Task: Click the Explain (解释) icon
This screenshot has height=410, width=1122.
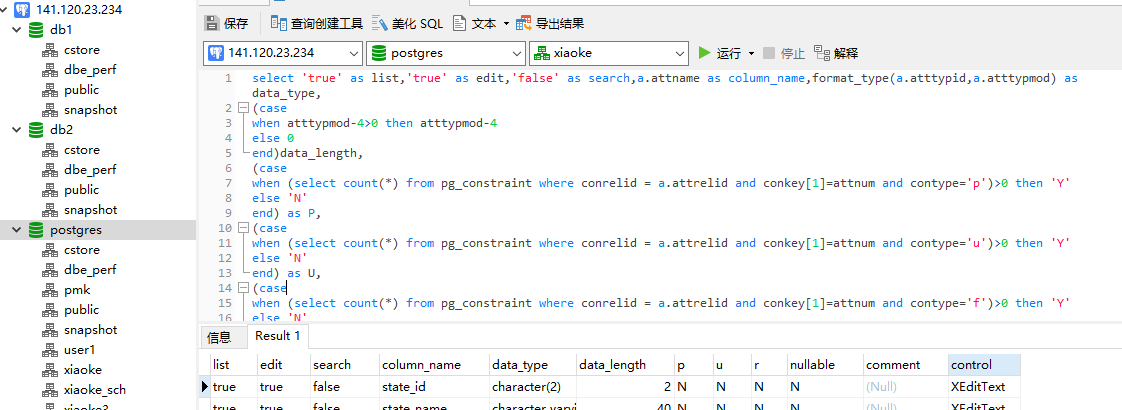Action: click(823, 53)
